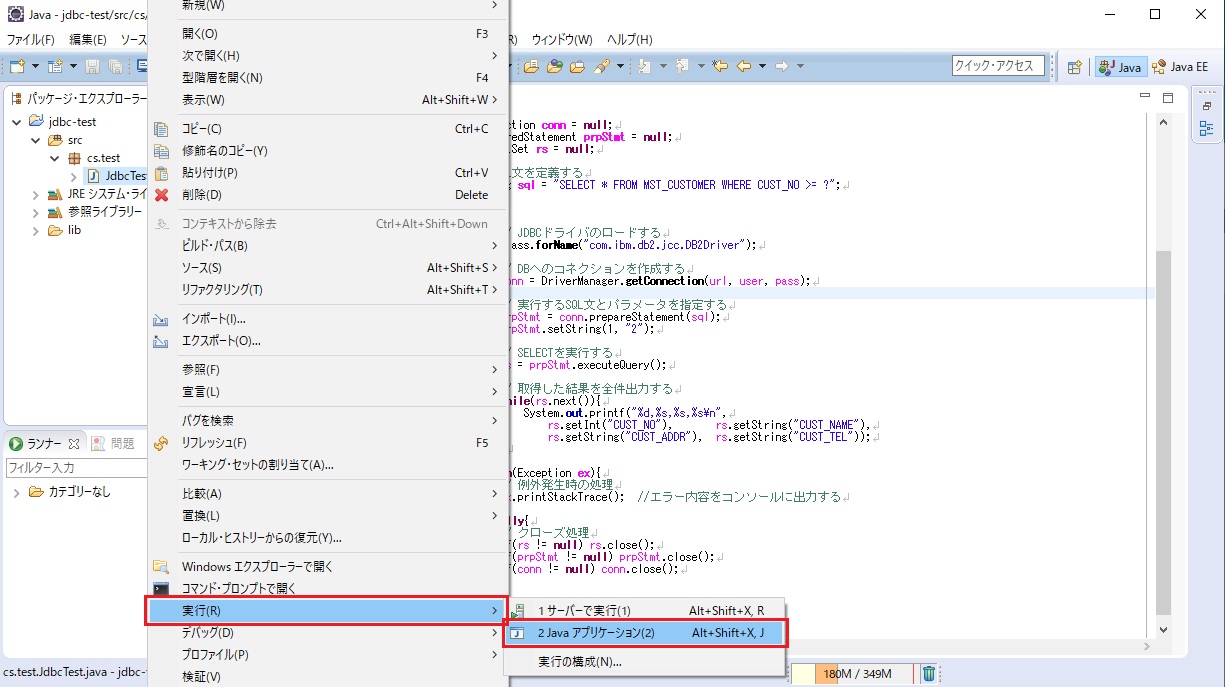The height and width of the screenshot is (687, 1225).
Task: Expand the 'カテゴリーなし' category node
Action: click(x=16, y=492)
